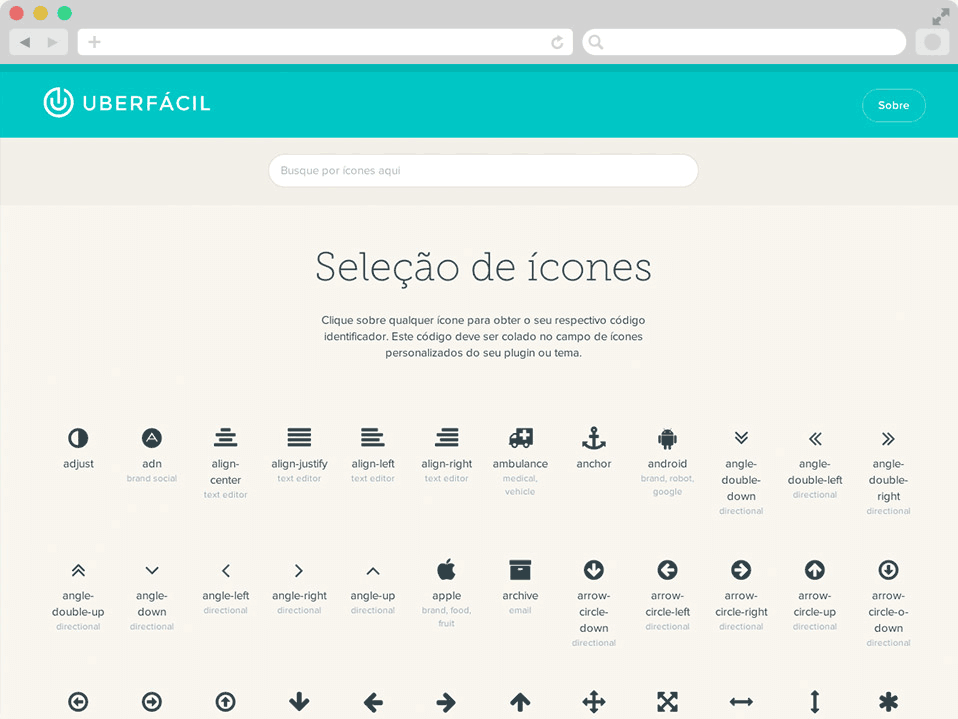Viewport: 958px width, 719px height.
Task: Focus the 'Busque por ícones aqui' search field
Action: point(482,171)
